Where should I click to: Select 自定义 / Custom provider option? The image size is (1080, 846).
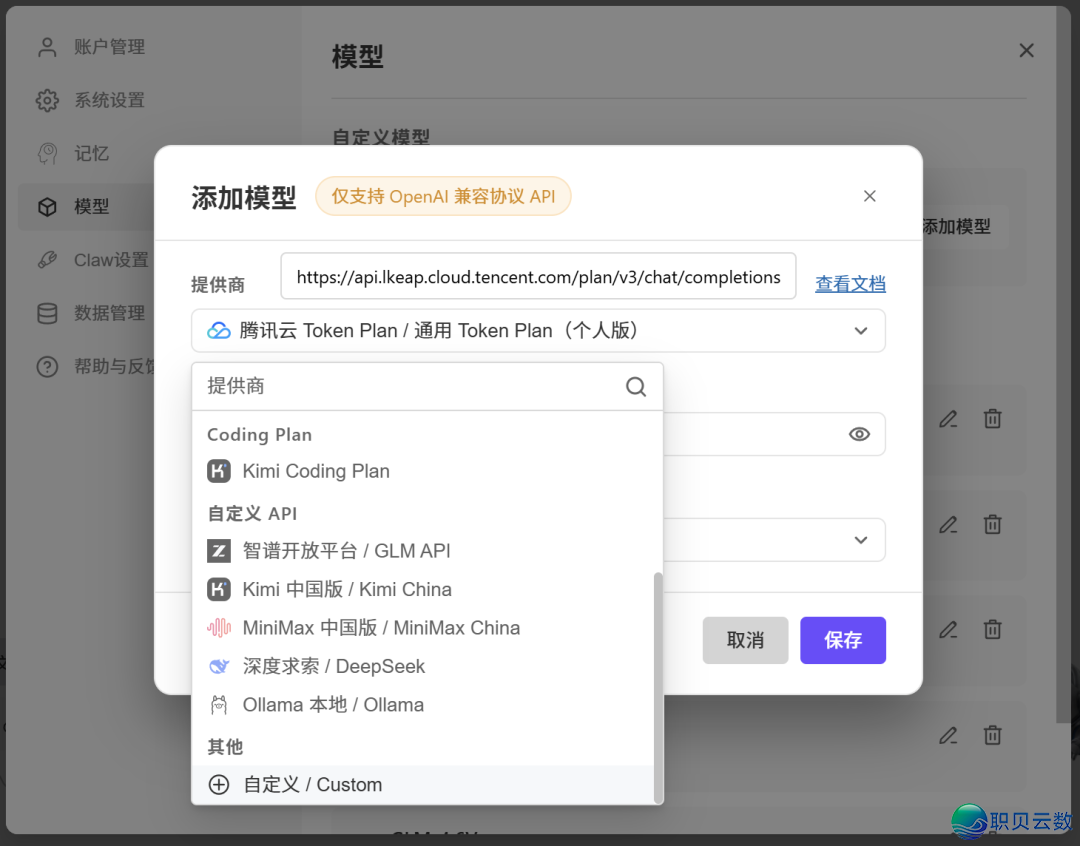(423, 785)
